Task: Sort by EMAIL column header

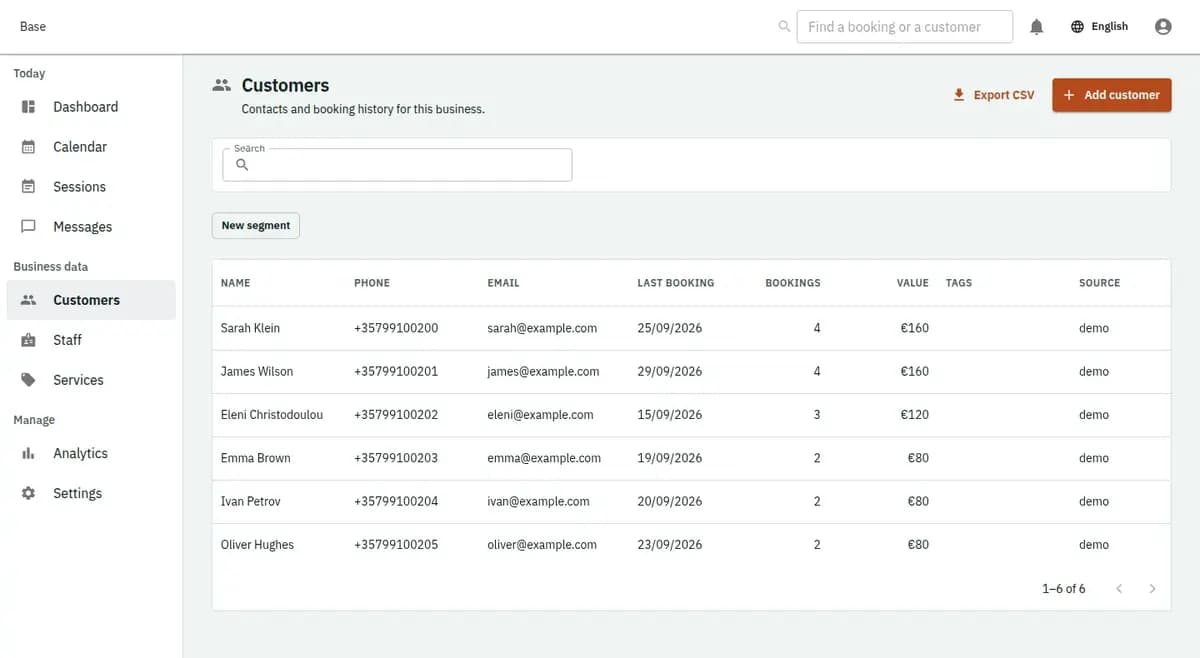Action: point(503,283)
